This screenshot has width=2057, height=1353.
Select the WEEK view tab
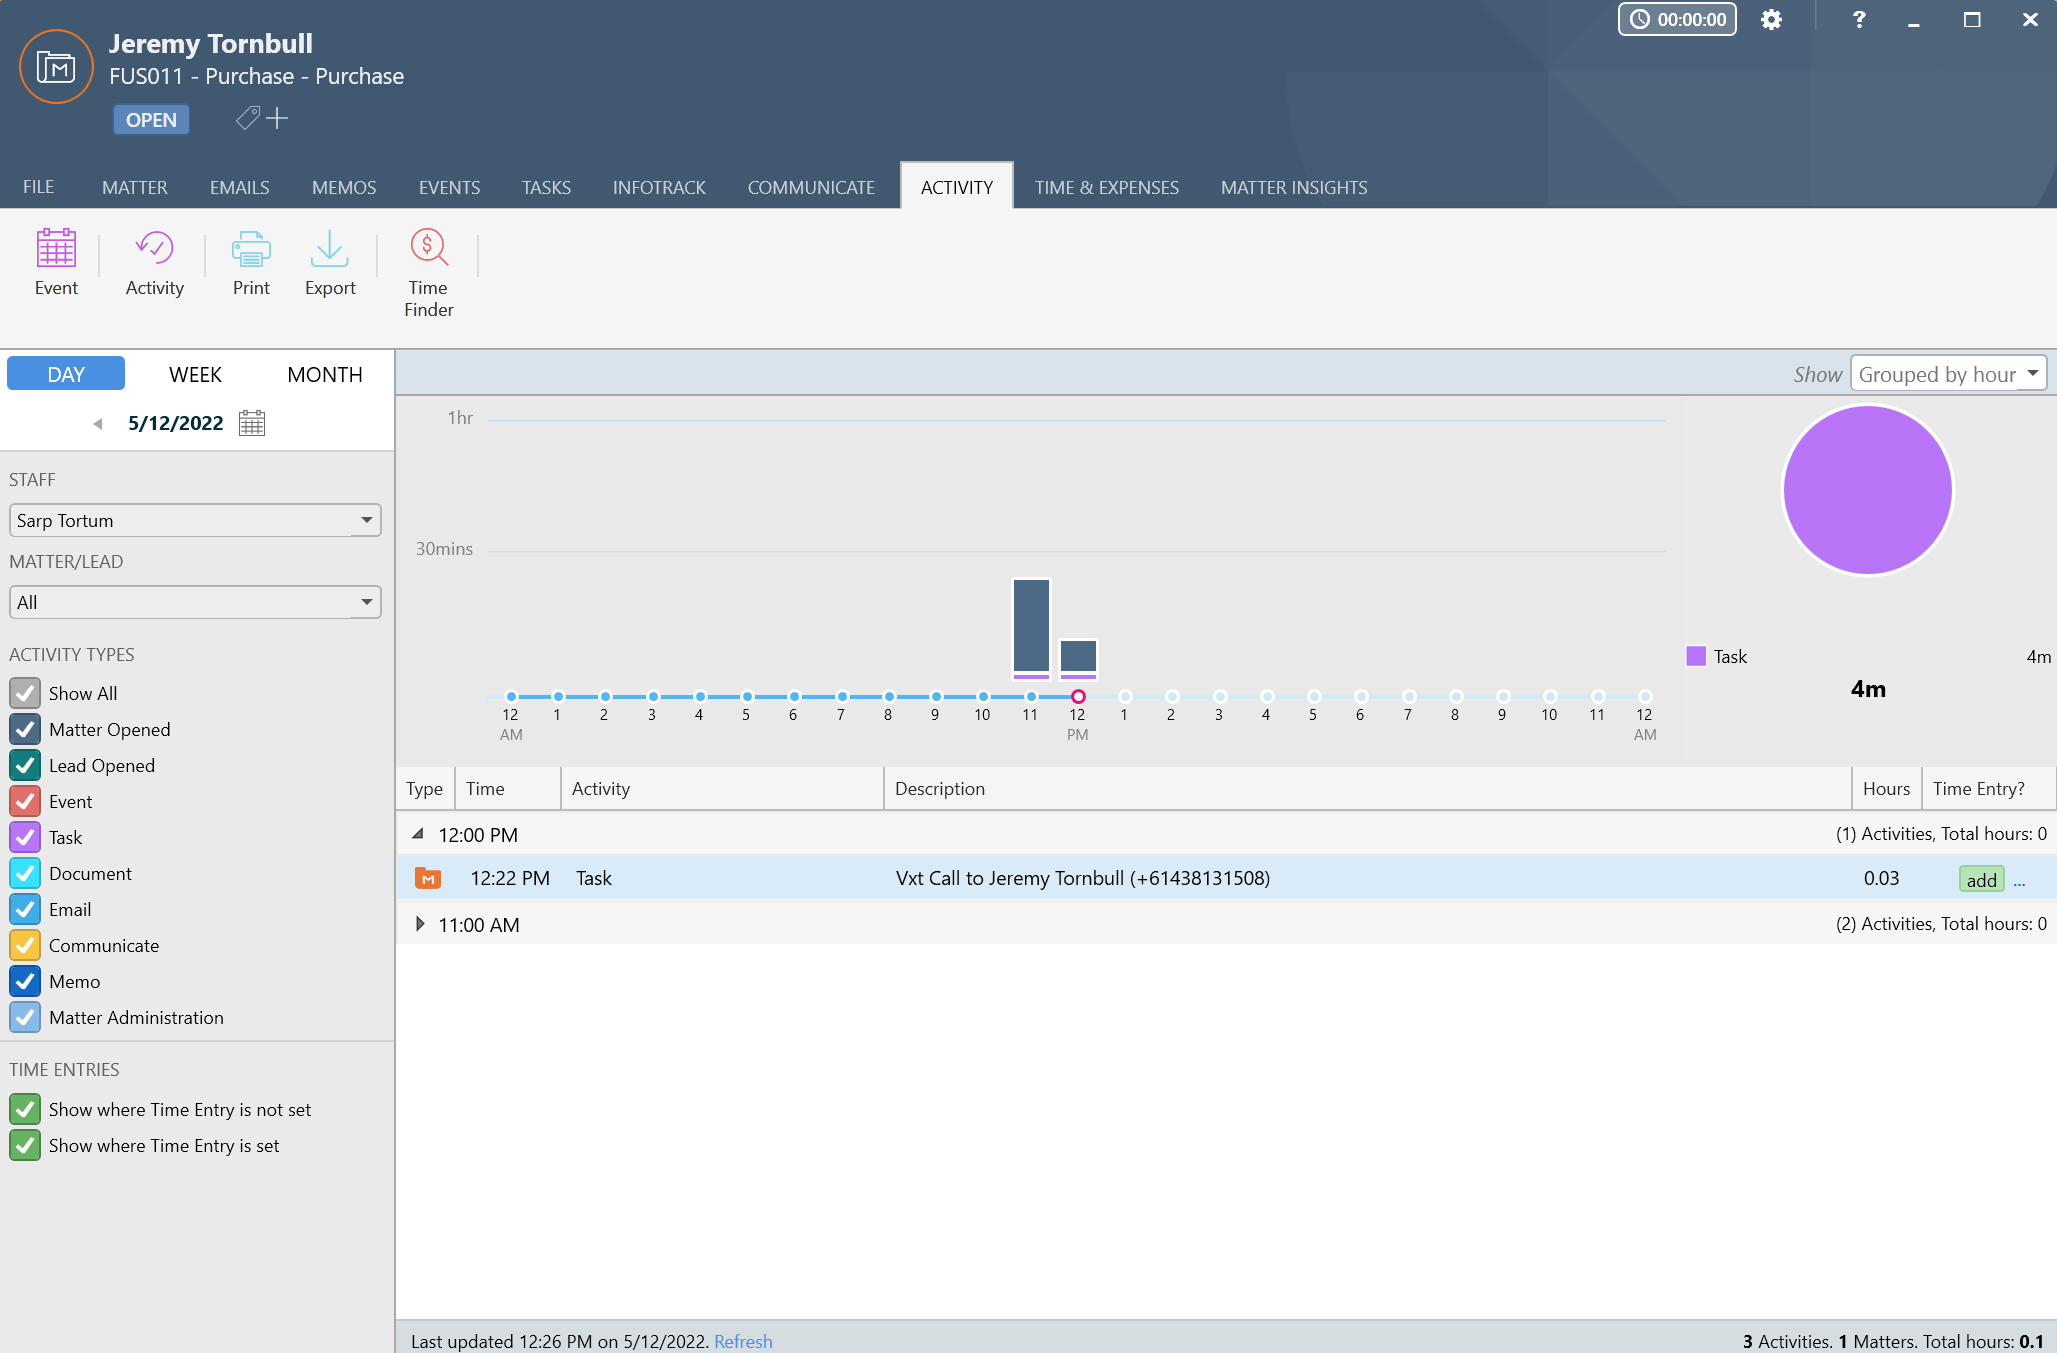195,374
